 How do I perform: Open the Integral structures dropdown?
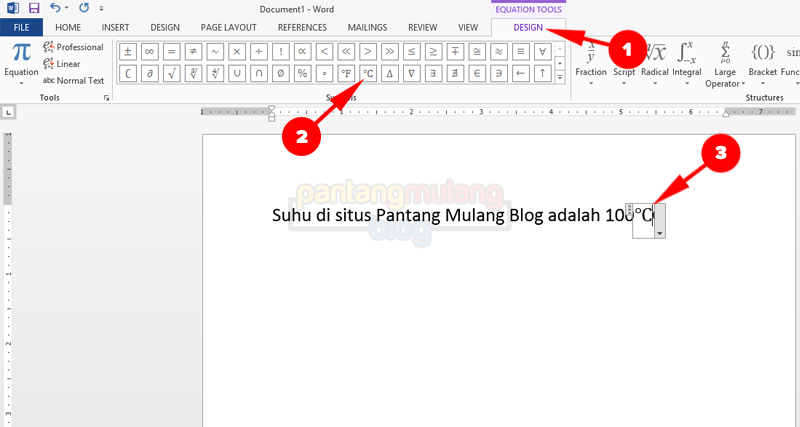click(x=687, y=63)
